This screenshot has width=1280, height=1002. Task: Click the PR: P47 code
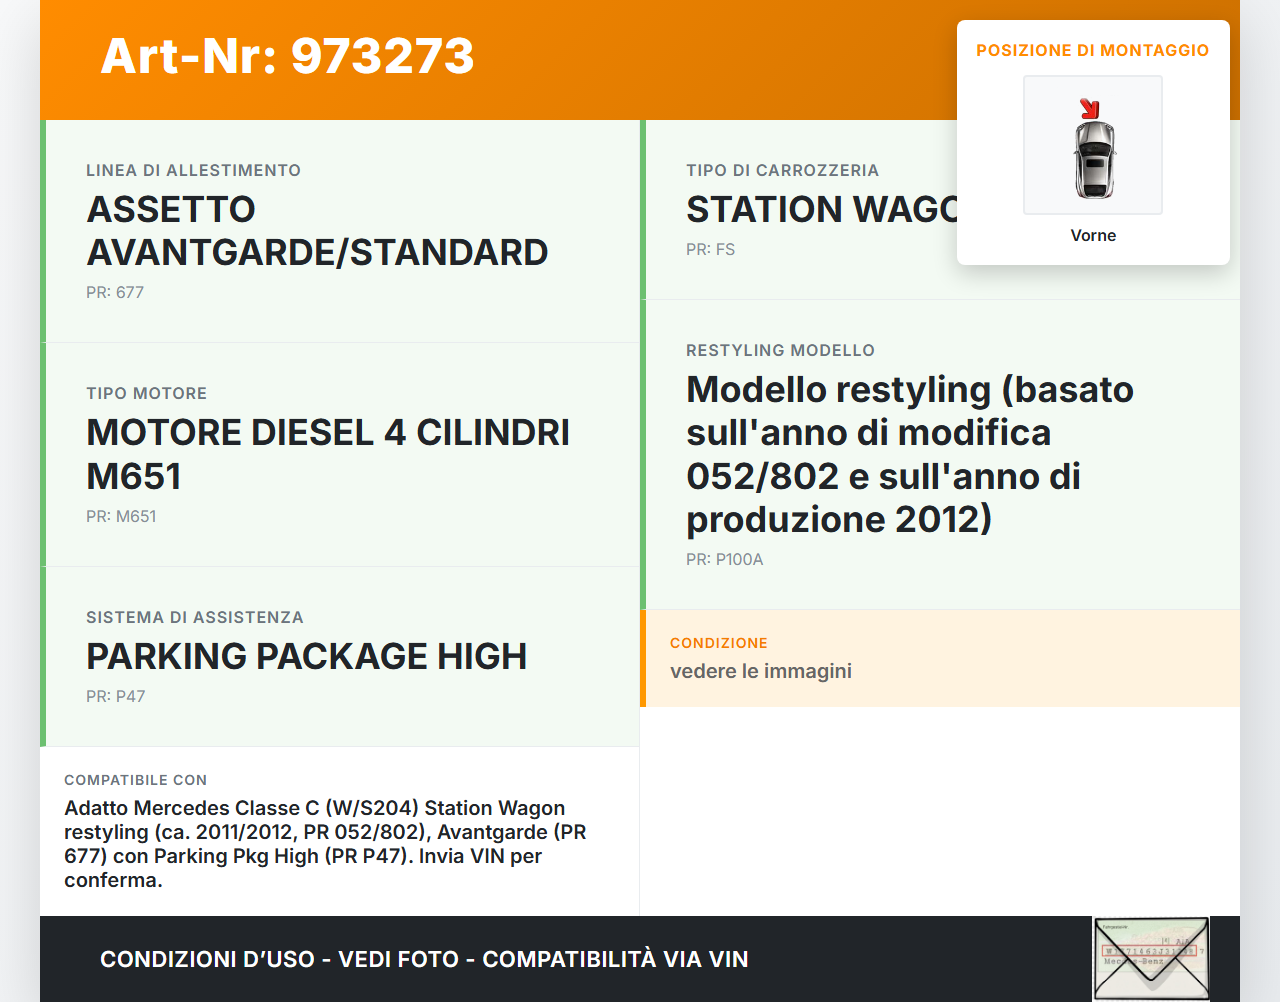click(x=116, y=697)
